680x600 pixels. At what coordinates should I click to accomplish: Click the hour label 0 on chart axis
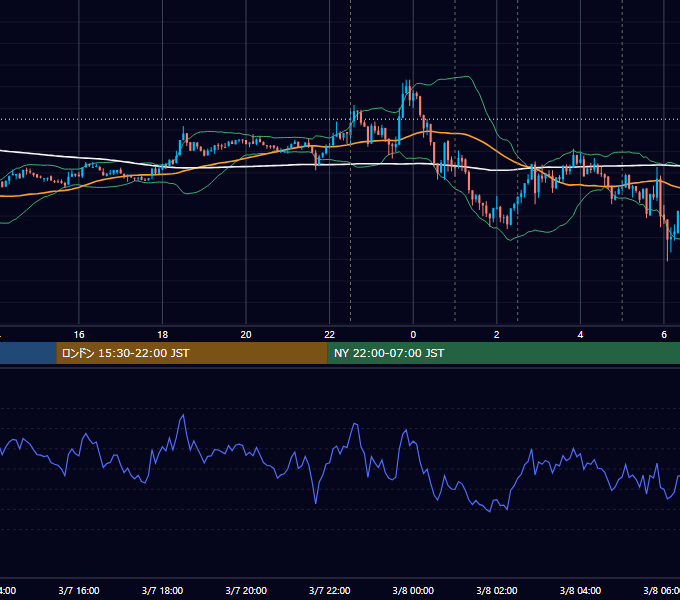pos(413,335)
